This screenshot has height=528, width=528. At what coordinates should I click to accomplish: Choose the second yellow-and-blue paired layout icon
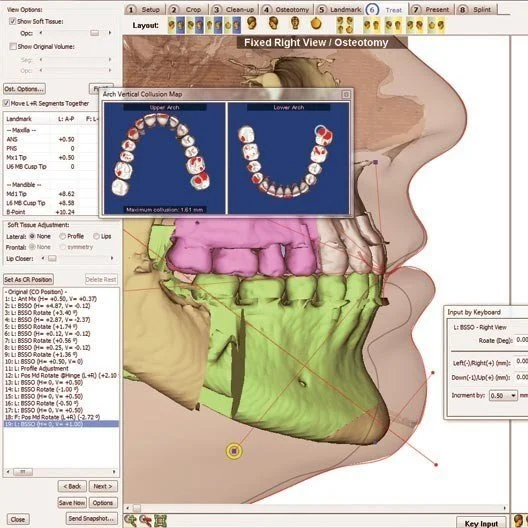[x=195, y=25]
